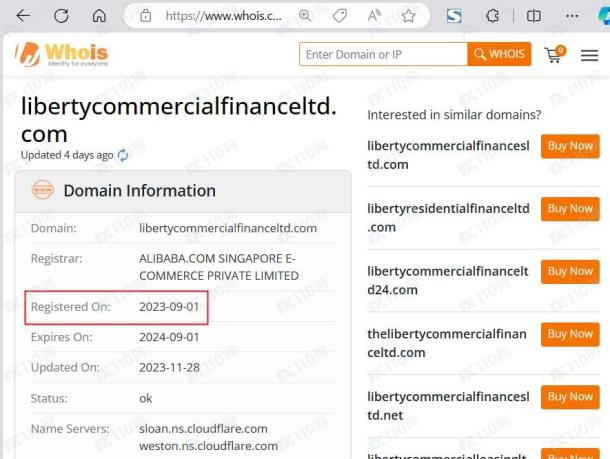Click the status value ok
610x459 pixels.
tap(146, 399)
